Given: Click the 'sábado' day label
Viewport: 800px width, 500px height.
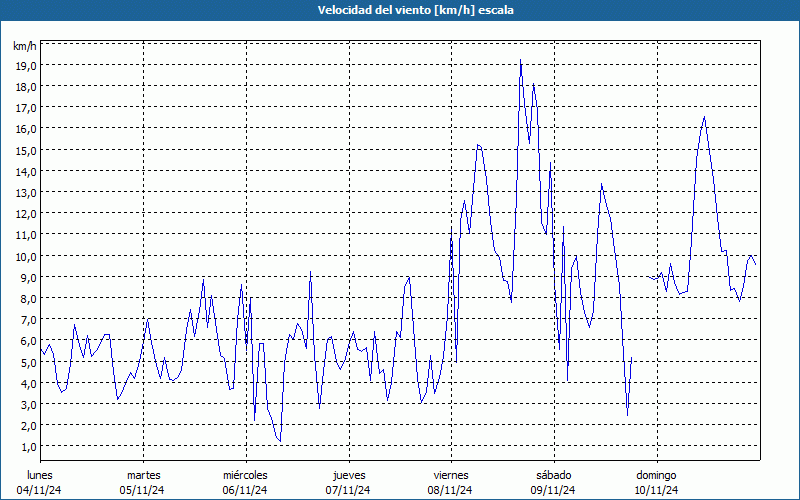Looking at the screenshot, I should pyautogui.click(x=554, y=475).
